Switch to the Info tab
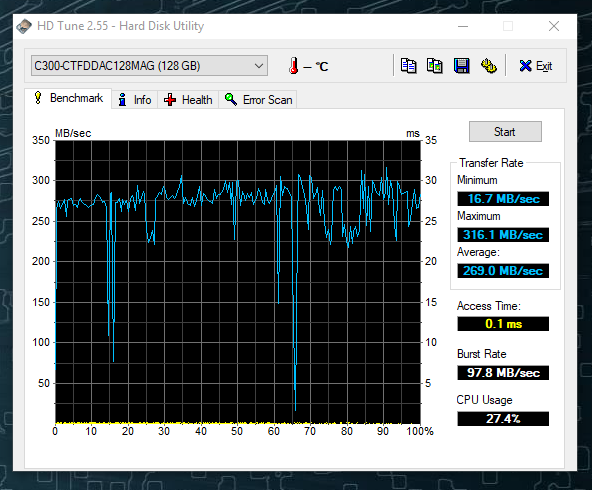This screenshot has height=490, width=592. click(x=135, y=100)
